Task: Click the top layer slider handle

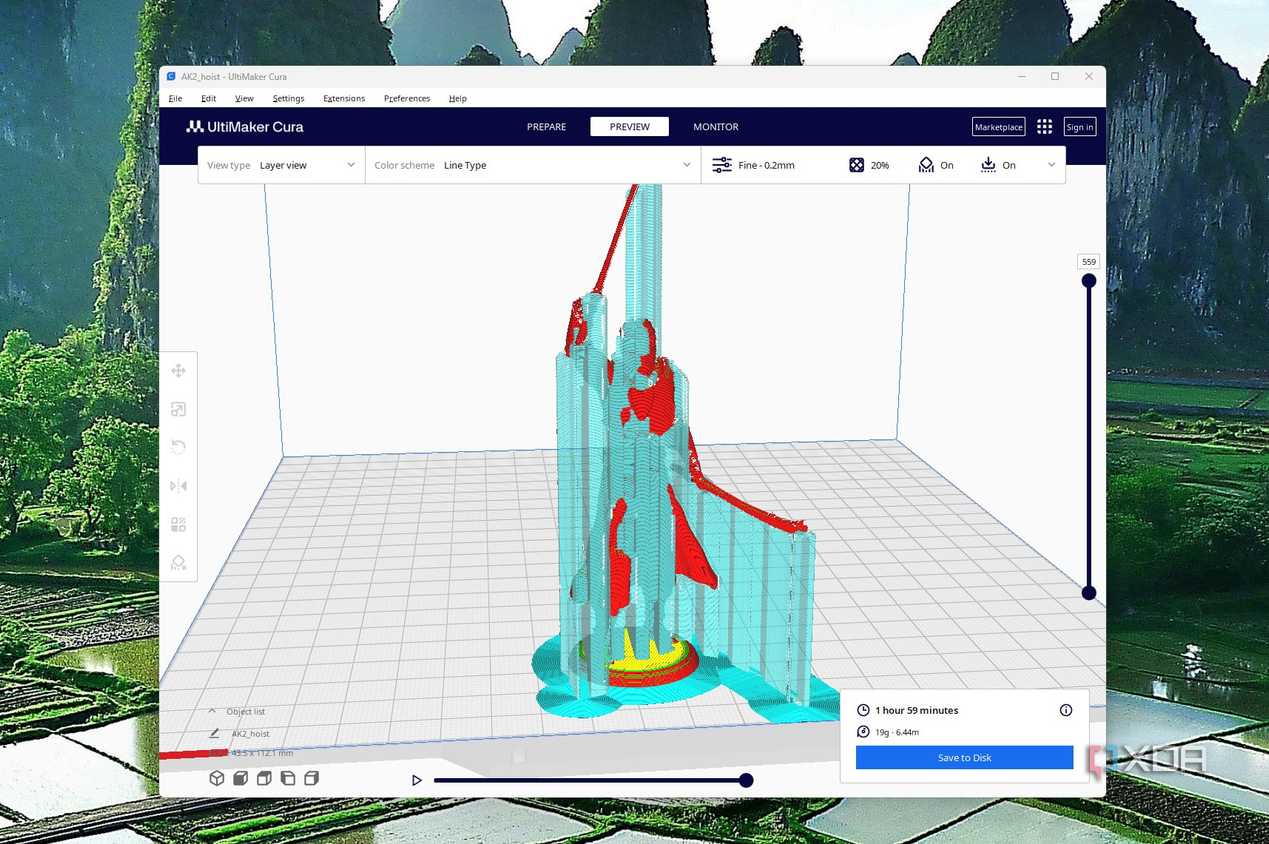Action: pos(1089,281)
